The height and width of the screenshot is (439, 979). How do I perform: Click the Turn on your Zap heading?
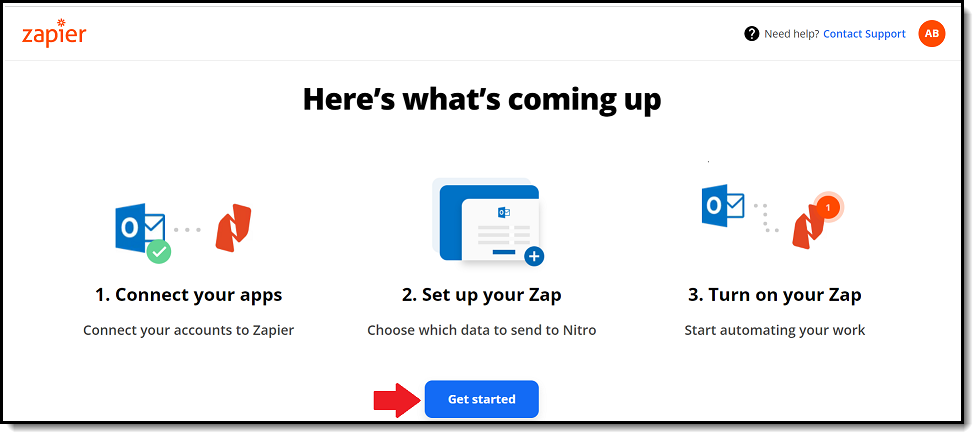pyautogui.click(x=775, y=295)
